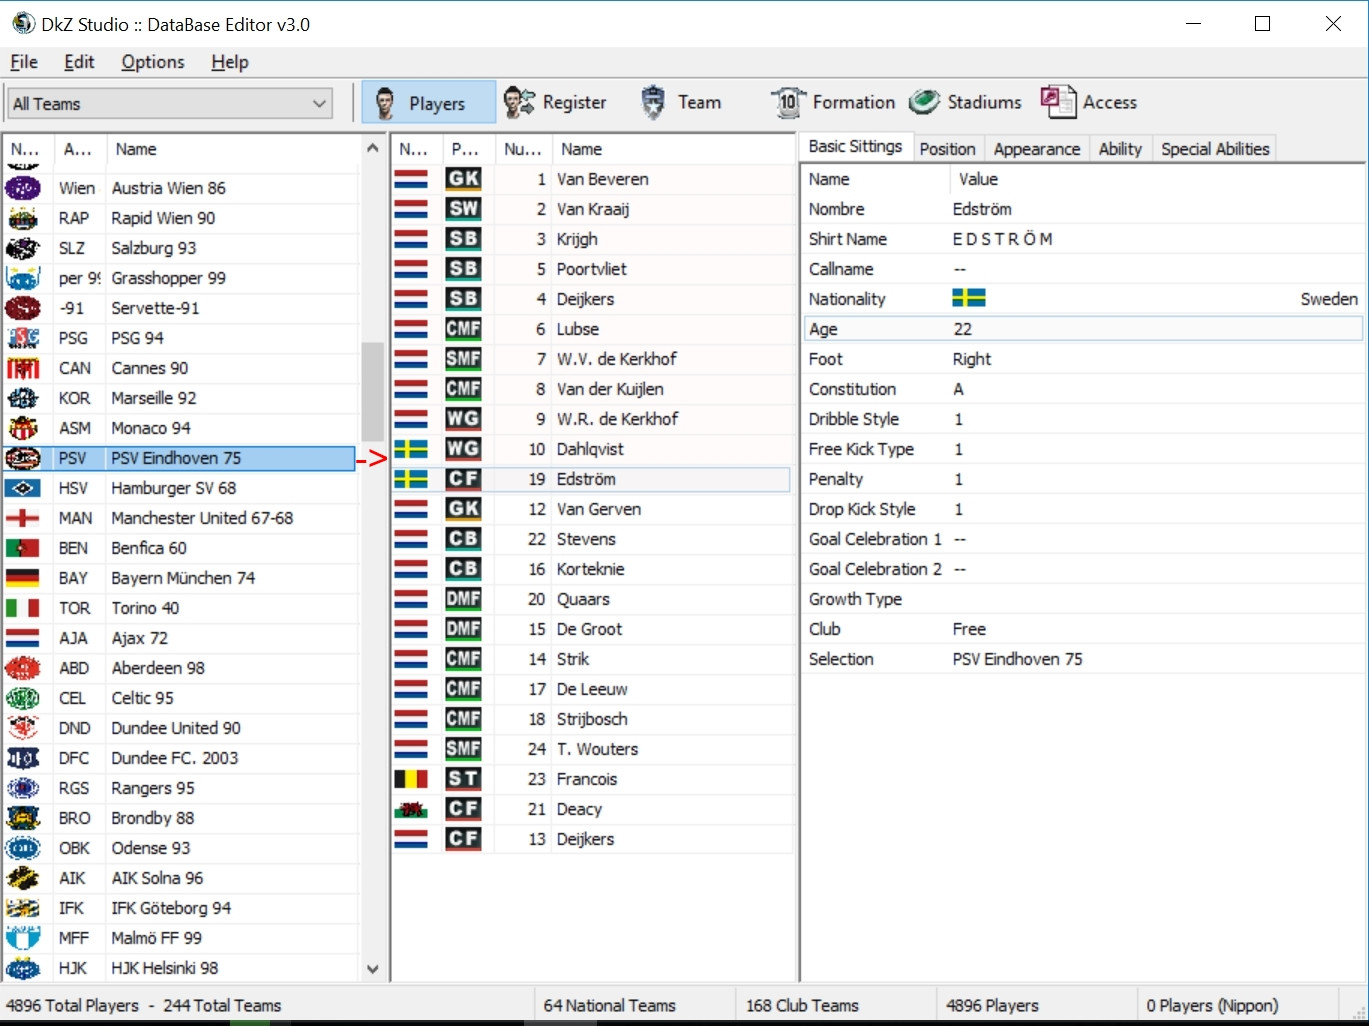Open the Options menu
1369x1026 pixels.
(153, 62)
